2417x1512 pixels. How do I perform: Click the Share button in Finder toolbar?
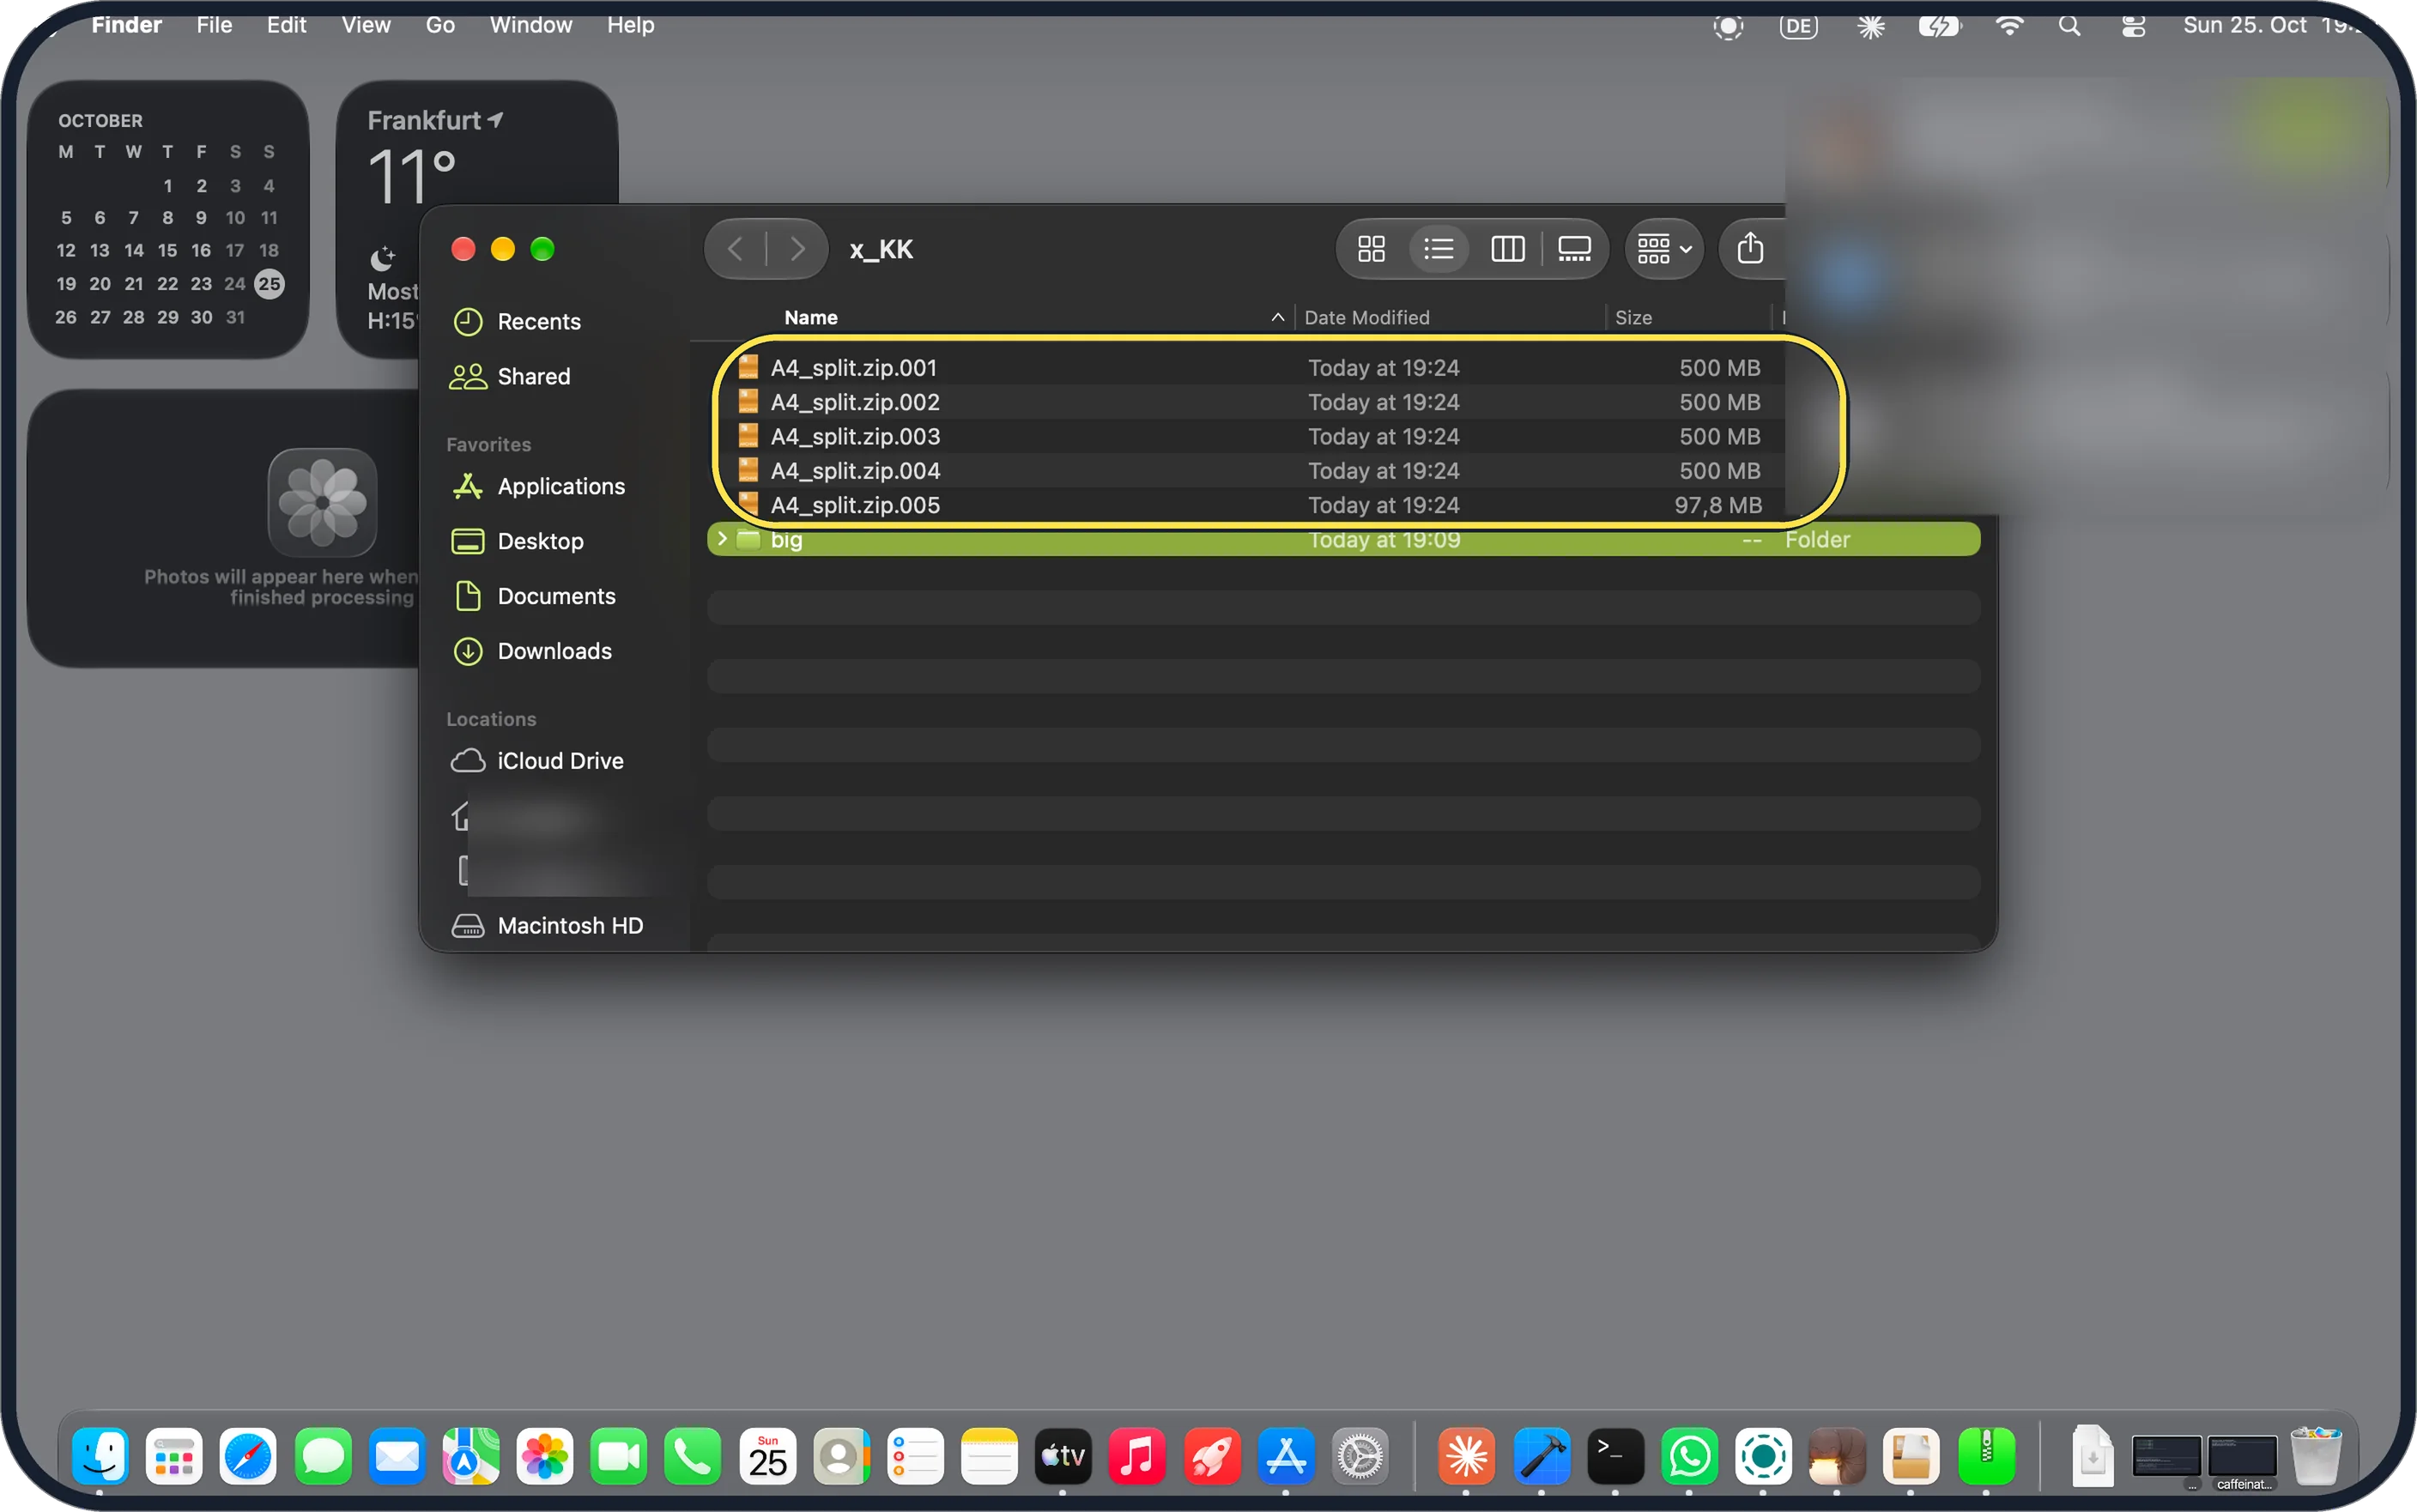click(1750, 248)
